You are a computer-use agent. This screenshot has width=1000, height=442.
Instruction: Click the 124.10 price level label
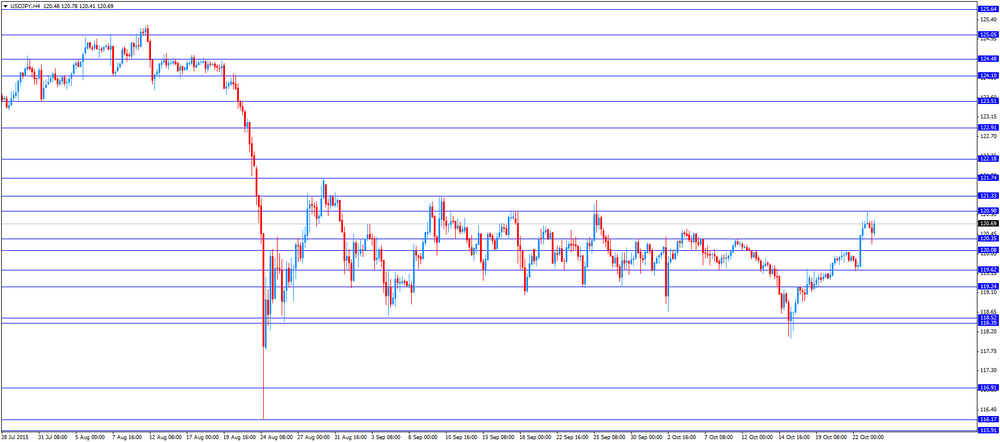[x=989, y=76]
